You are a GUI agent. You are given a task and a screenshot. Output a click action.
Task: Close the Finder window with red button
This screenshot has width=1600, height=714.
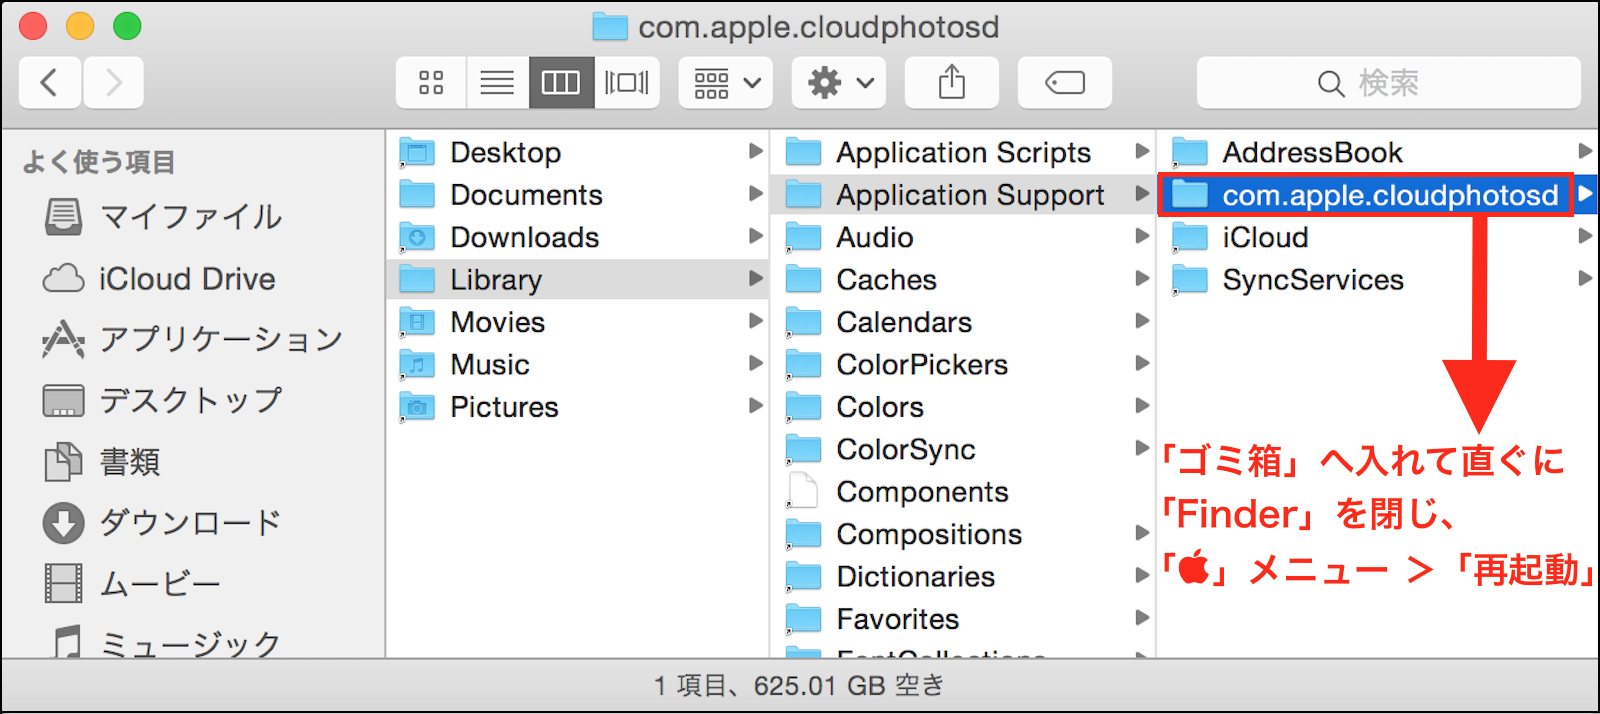pos(34,26)
